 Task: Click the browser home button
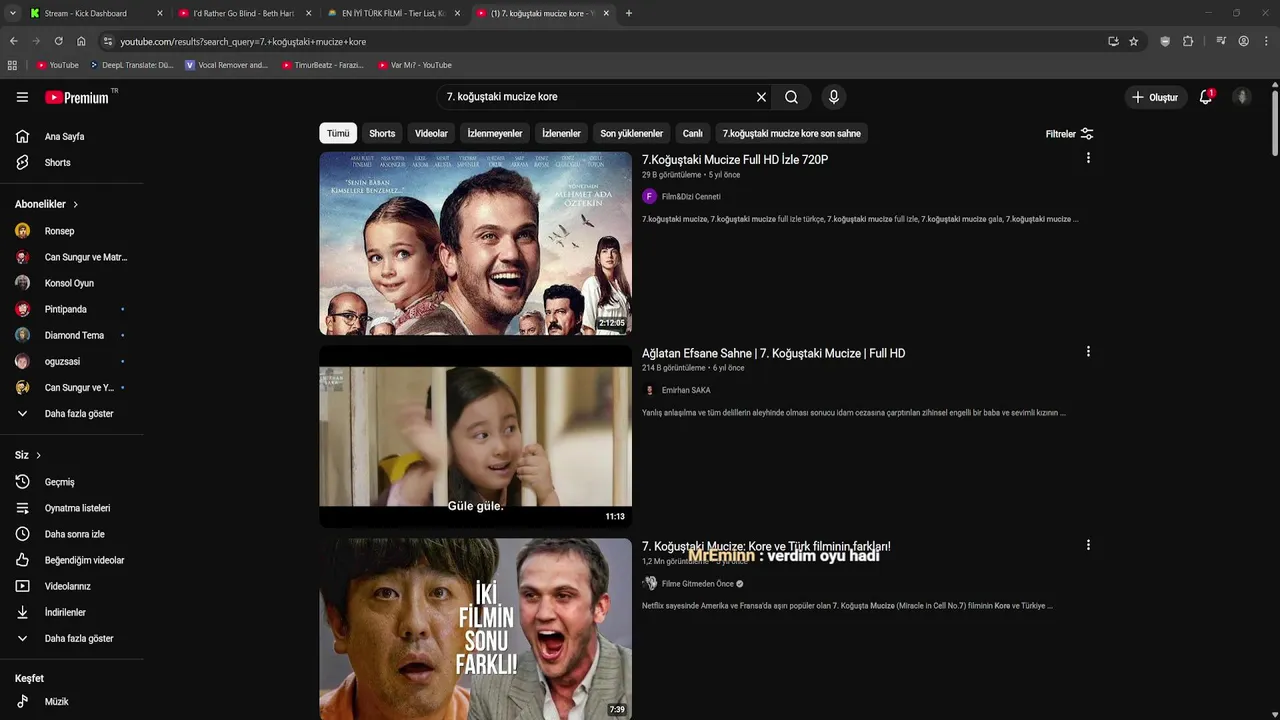[x=81, y=41]
